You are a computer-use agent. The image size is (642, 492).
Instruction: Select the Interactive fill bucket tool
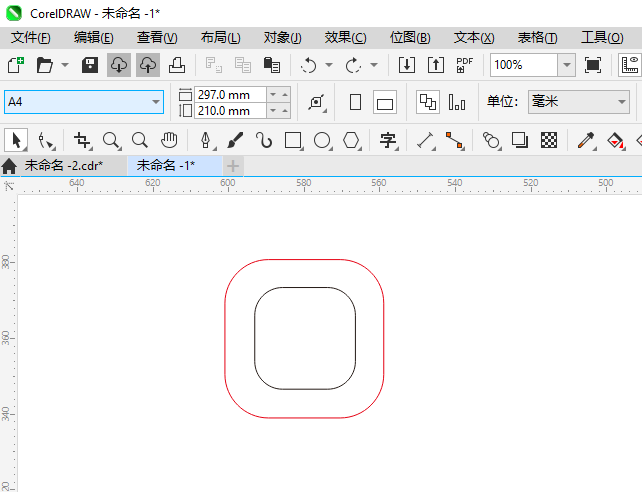(x=615, y=140)
